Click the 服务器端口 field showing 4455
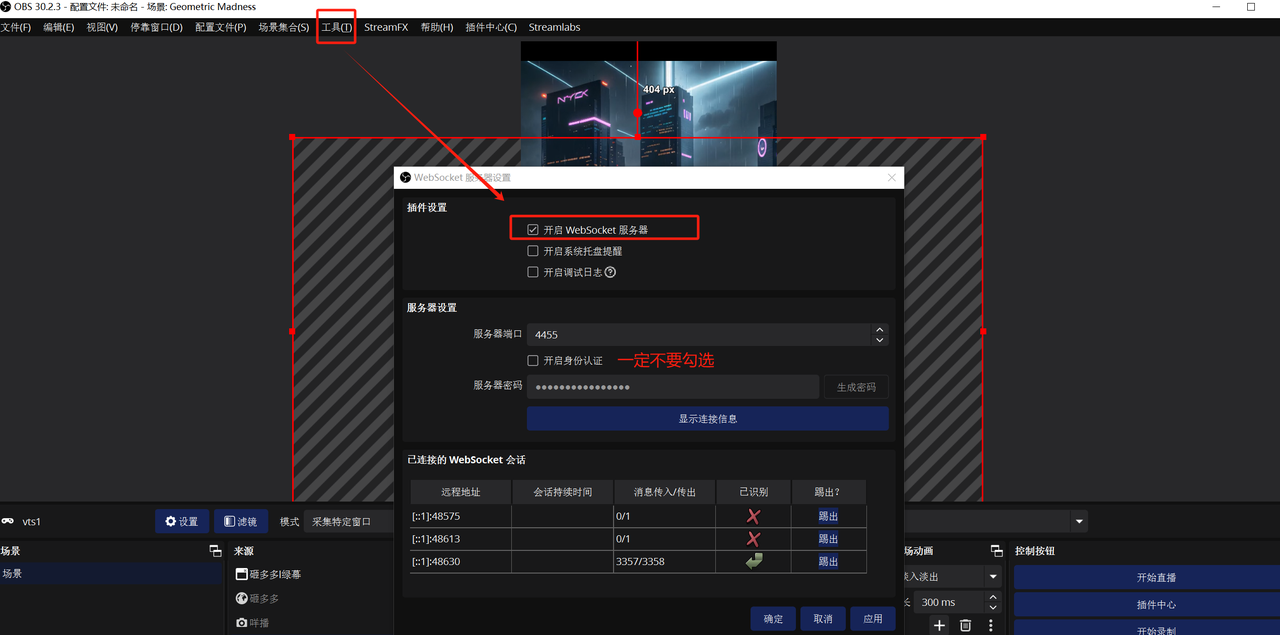1280x635 pixels. click(x=699, y=335)
